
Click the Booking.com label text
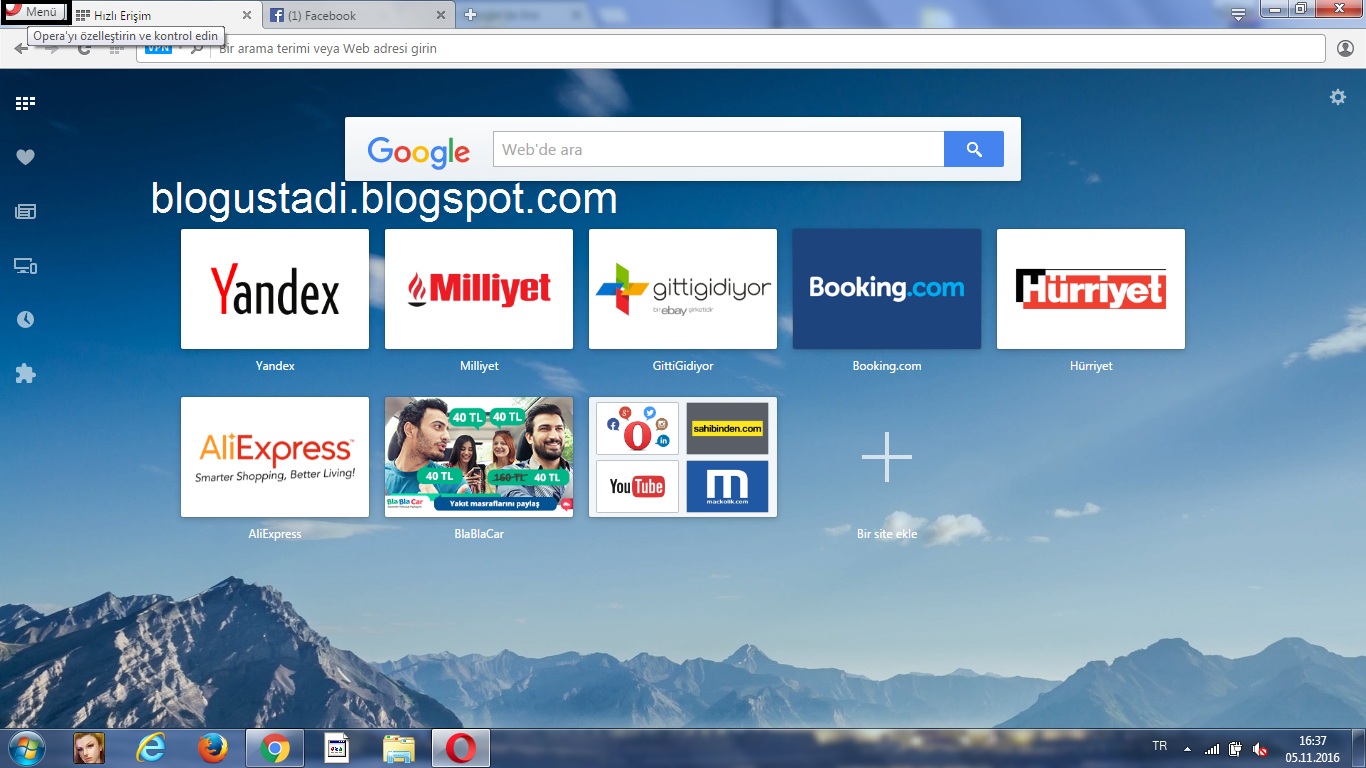887,366
